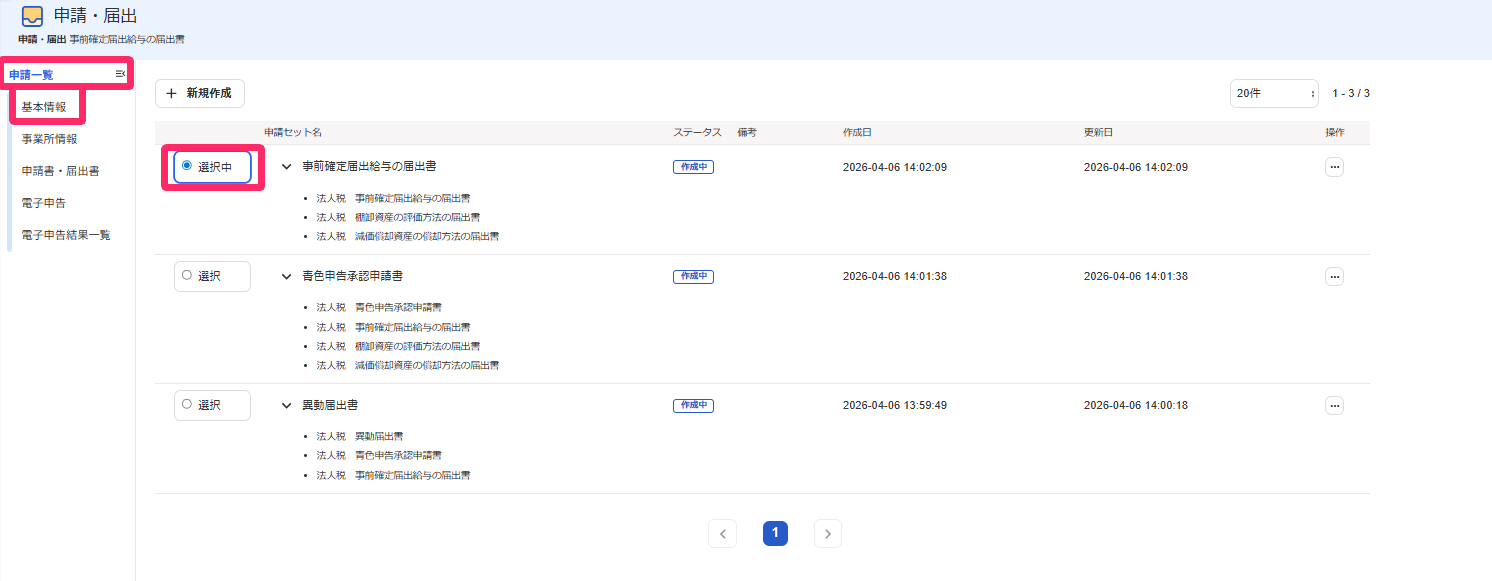Click 作成中 status badge of 異動届出書
The image size is (1492, 581).
point(693,406)
